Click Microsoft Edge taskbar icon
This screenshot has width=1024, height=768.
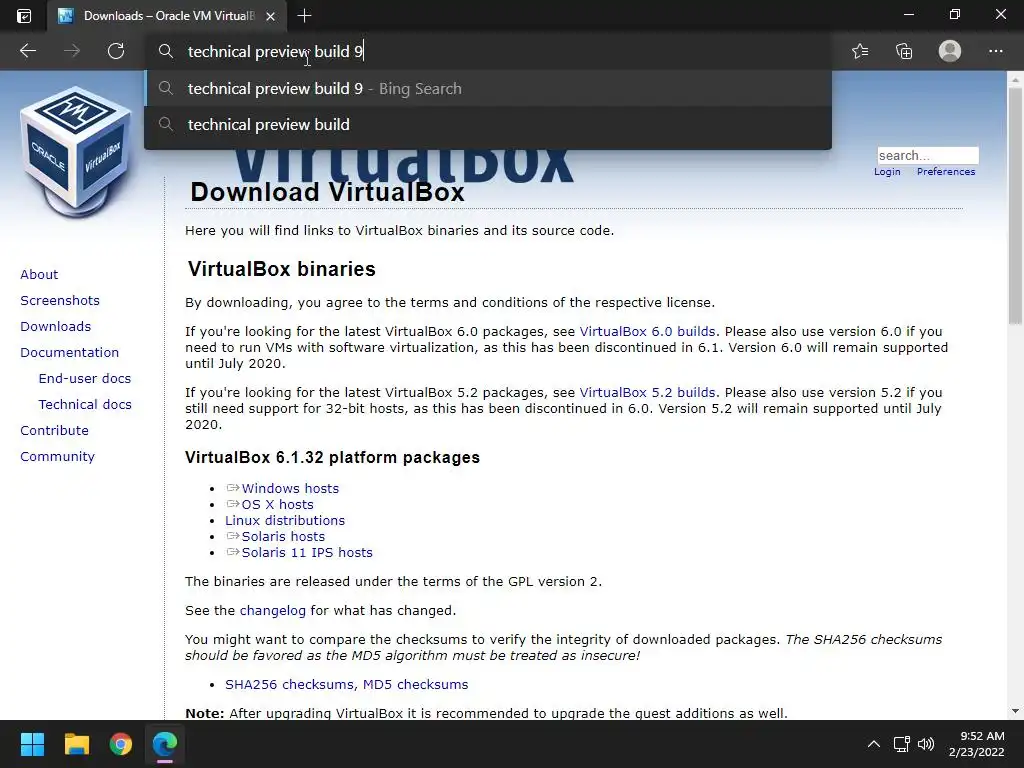(165, 744)
